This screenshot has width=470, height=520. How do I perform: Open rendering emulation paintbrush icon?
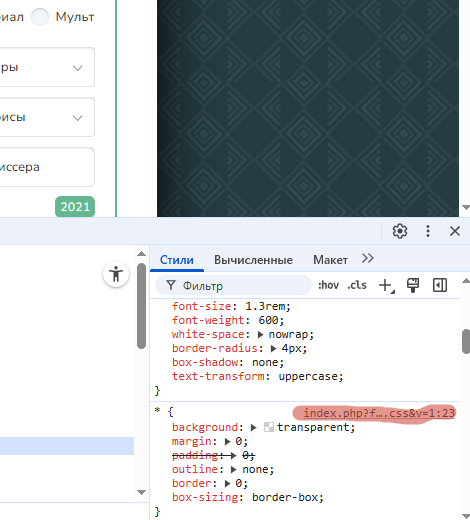413,285
